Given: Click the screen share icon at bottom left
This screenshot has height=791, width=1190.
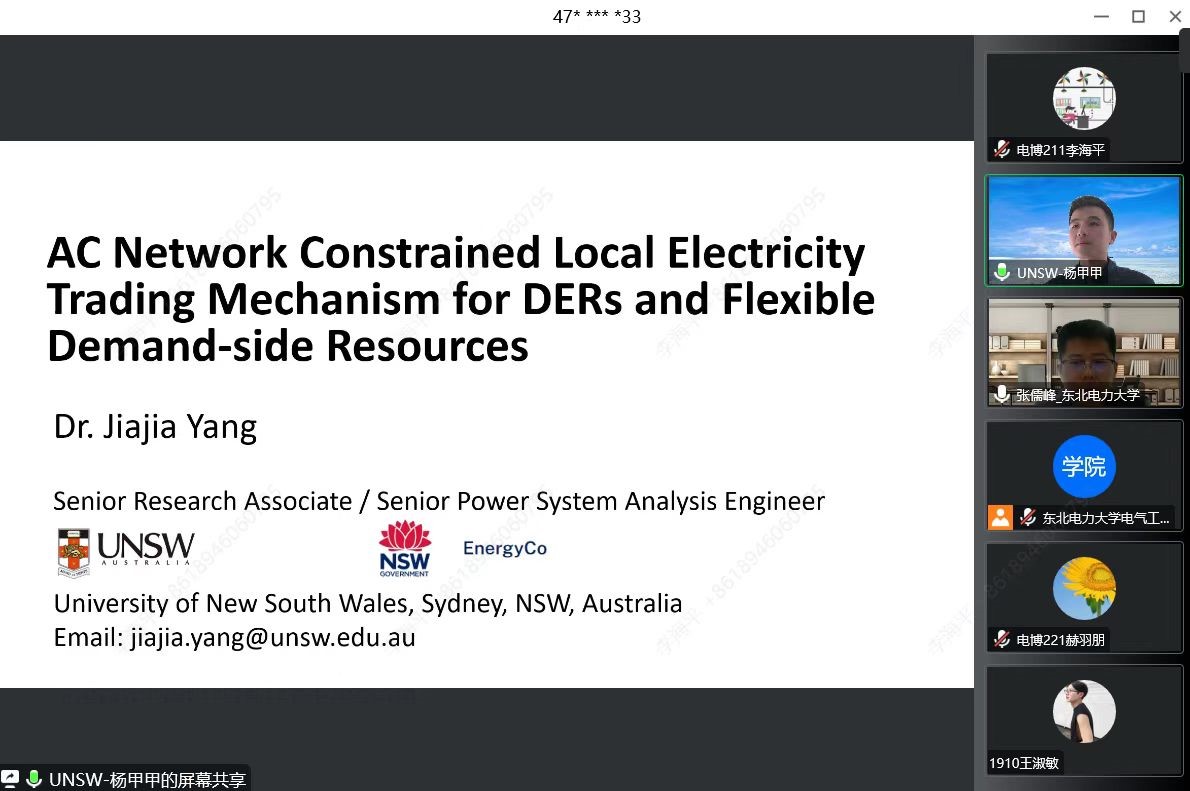Looking at the screenshot, I should coord(10,779).
